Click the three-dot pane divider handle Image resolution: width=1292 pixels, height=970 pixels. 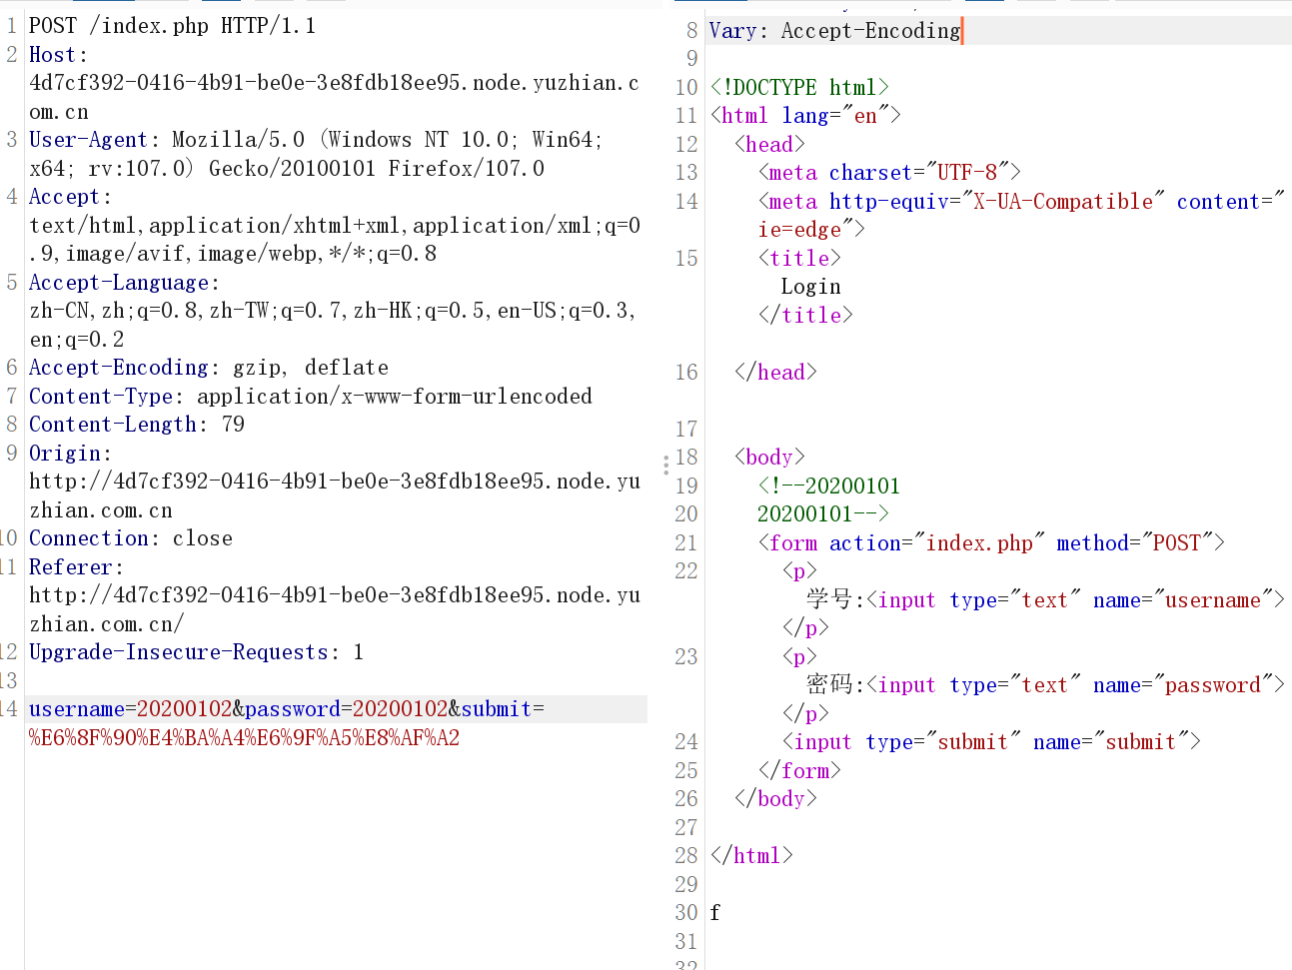point(665,464)
